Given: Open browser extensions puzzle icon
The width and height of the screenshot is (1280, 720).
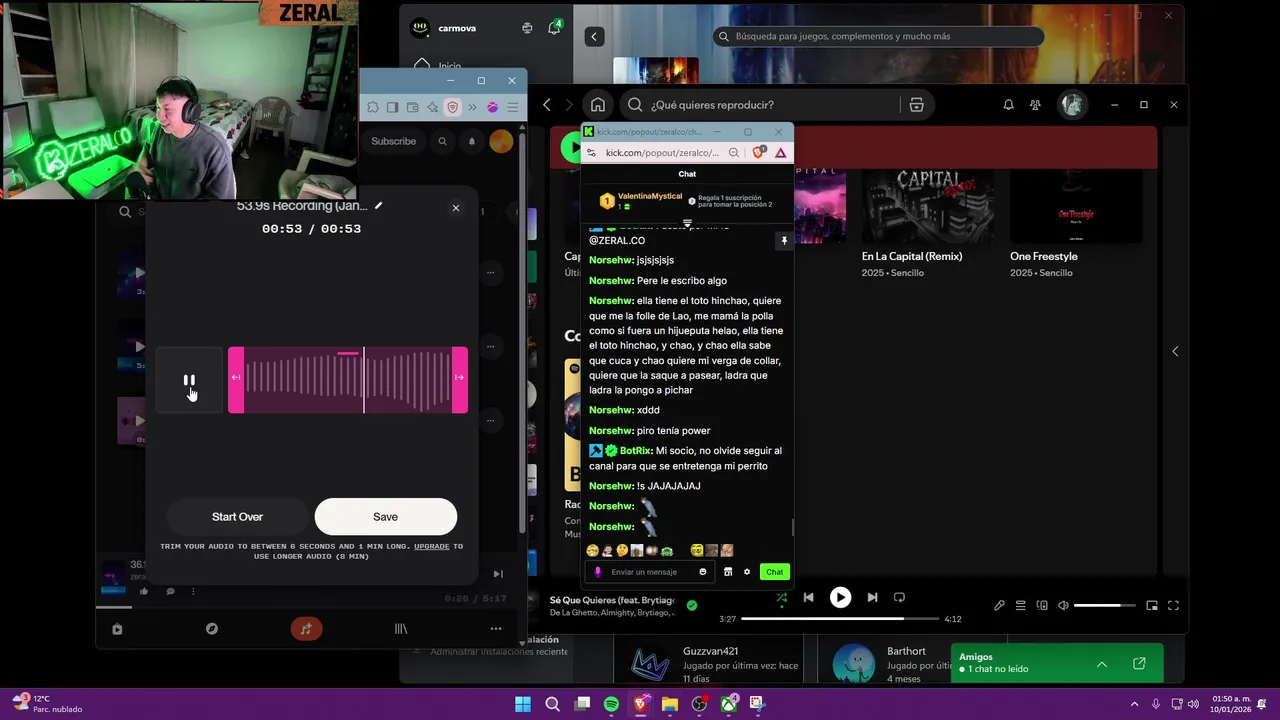Looking at the screenshot, I should [373, 107].
